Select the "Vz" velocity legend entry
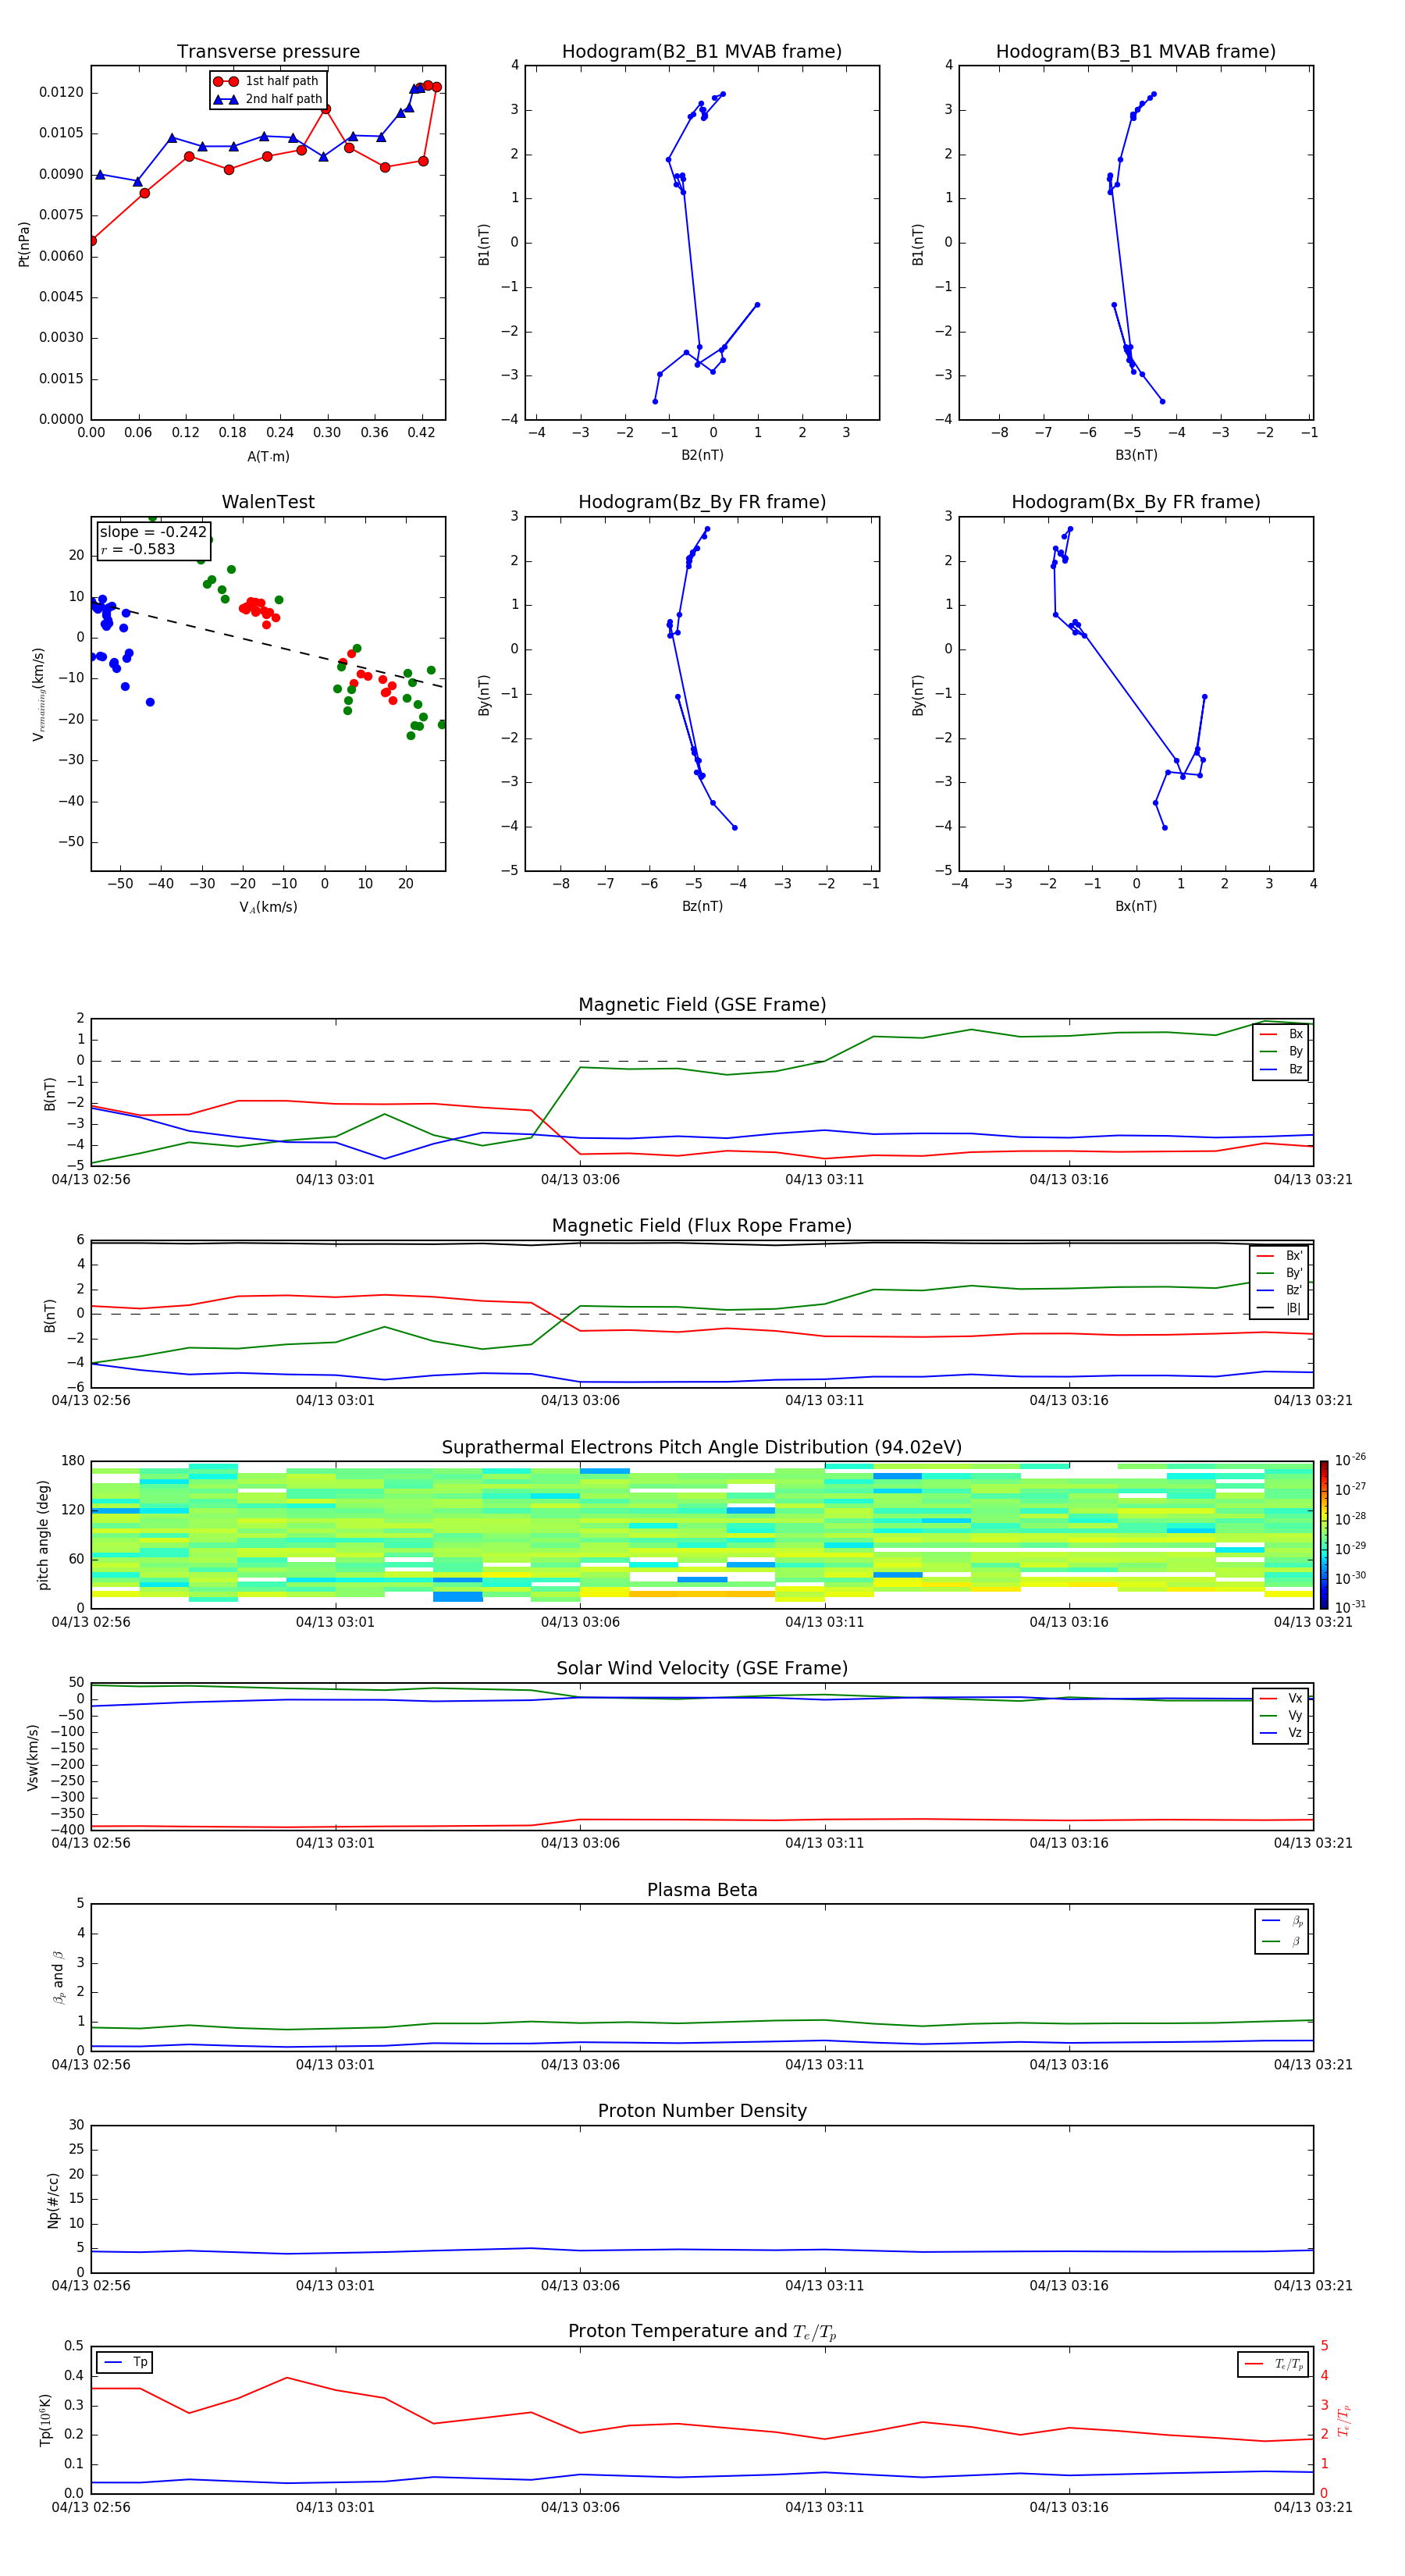1405x2576 pixels. [x=1281, y=1733]
